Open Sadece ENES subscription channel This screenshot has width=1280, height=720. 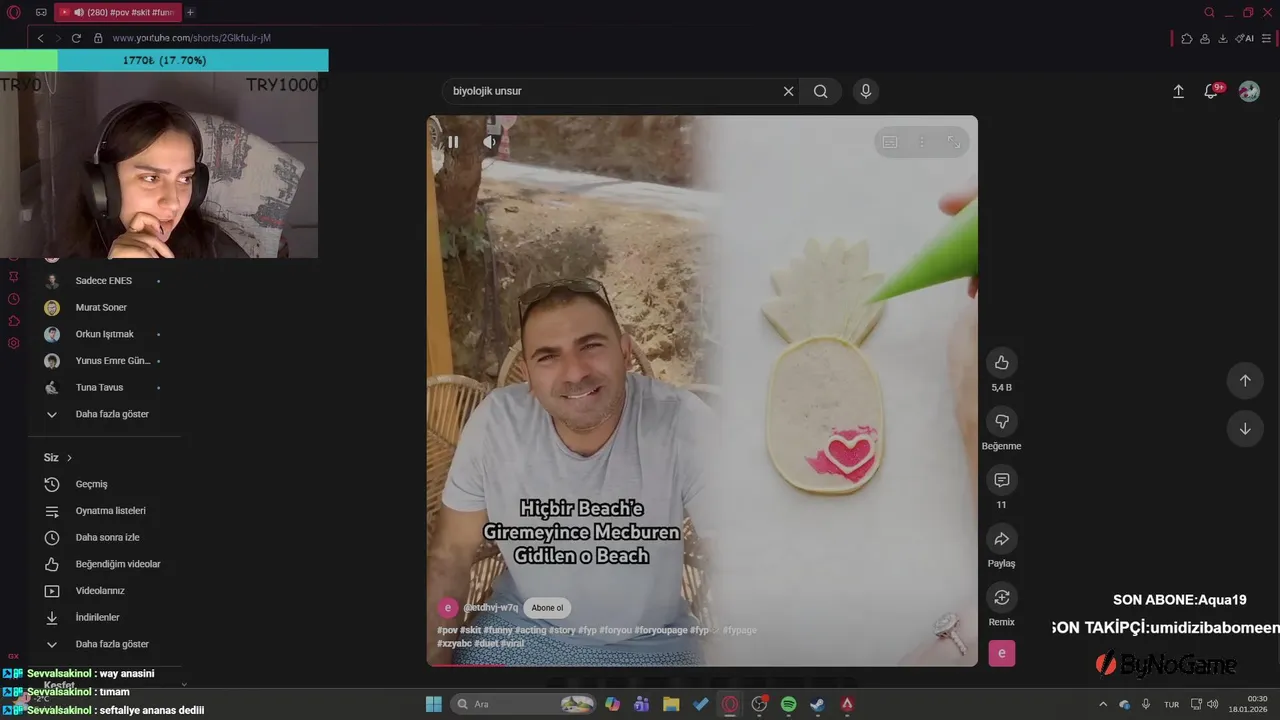[x=104, y=281]
